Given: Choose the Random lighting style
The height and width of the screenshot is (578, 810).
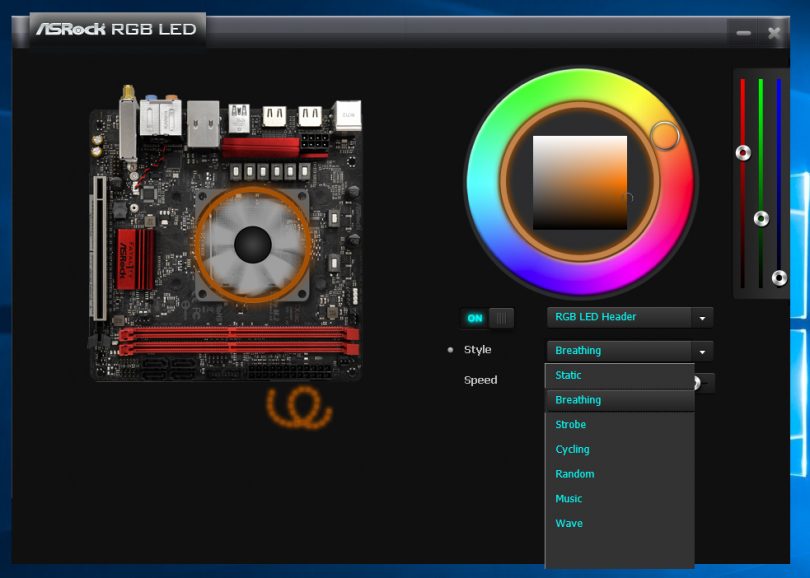Looking at the screenshot, I should [x=574, y=474].
